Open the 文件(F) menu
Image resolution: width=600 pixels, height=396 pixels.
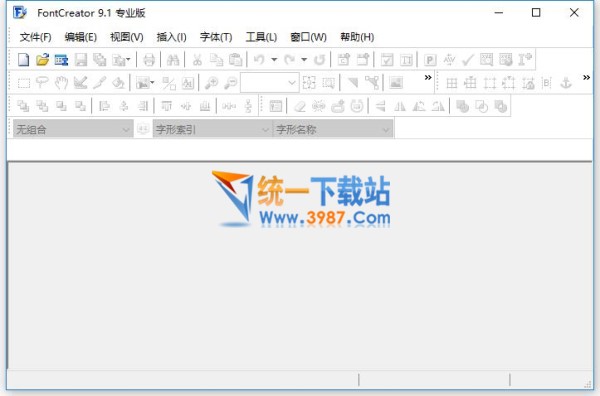[36, 37]
